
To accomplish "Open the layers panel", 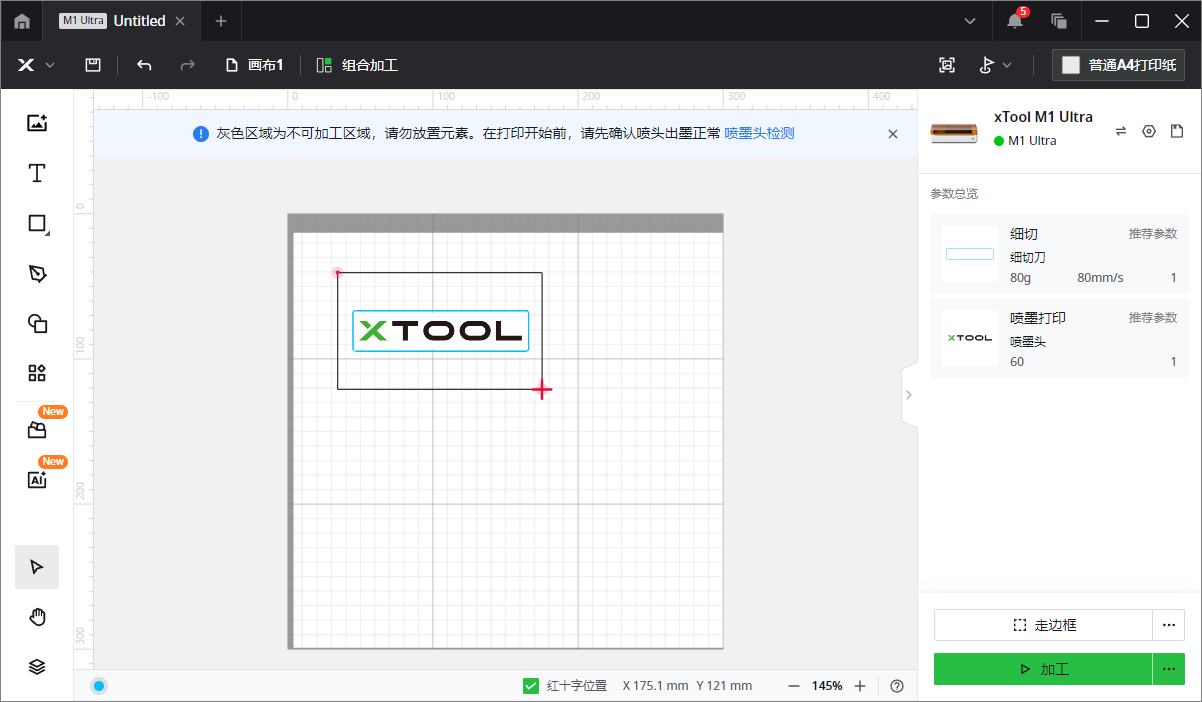I will (x=37, y=667).
